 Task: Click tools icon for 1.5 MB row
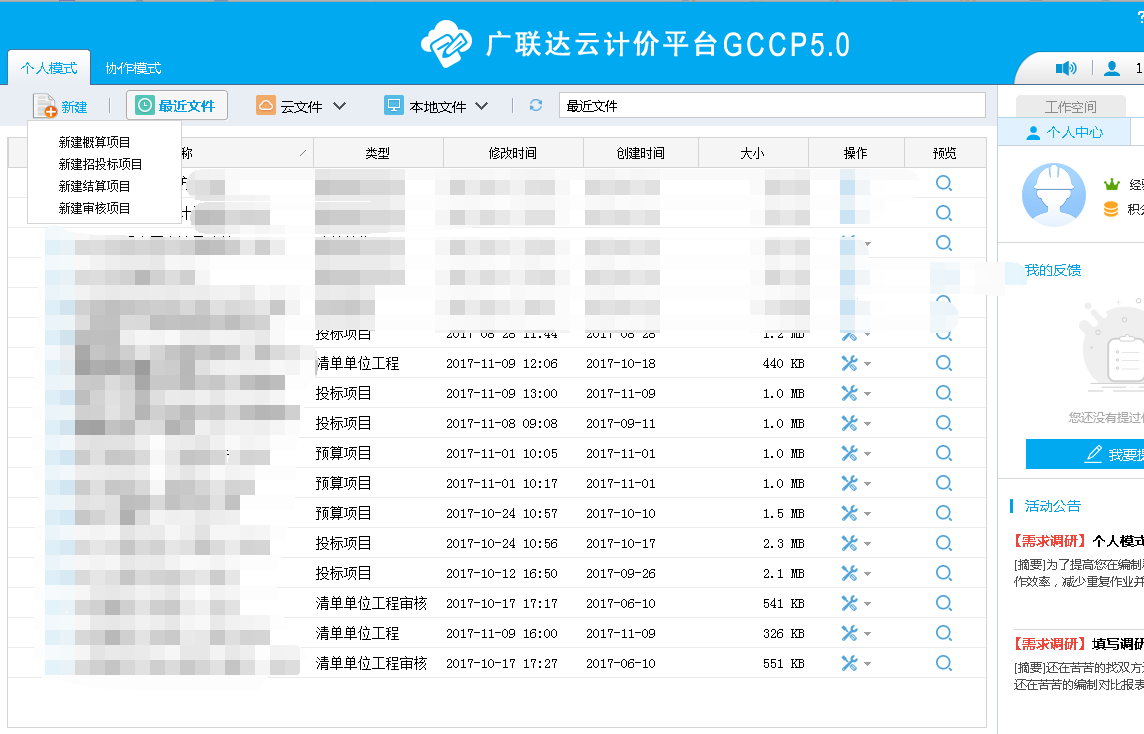[849, 514]
